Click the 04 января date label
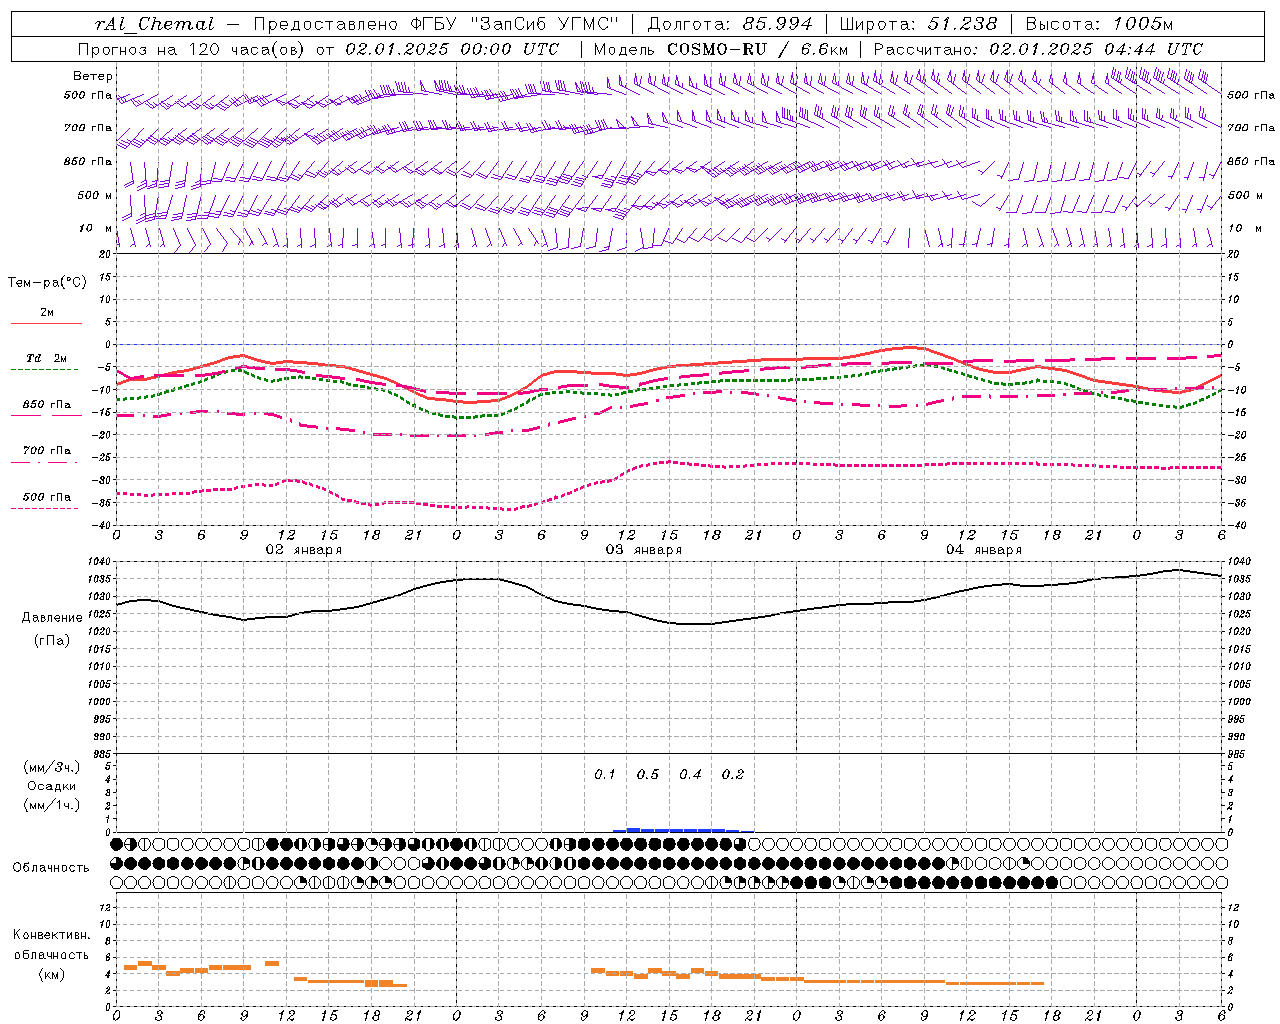 click(x=984, y=550)
